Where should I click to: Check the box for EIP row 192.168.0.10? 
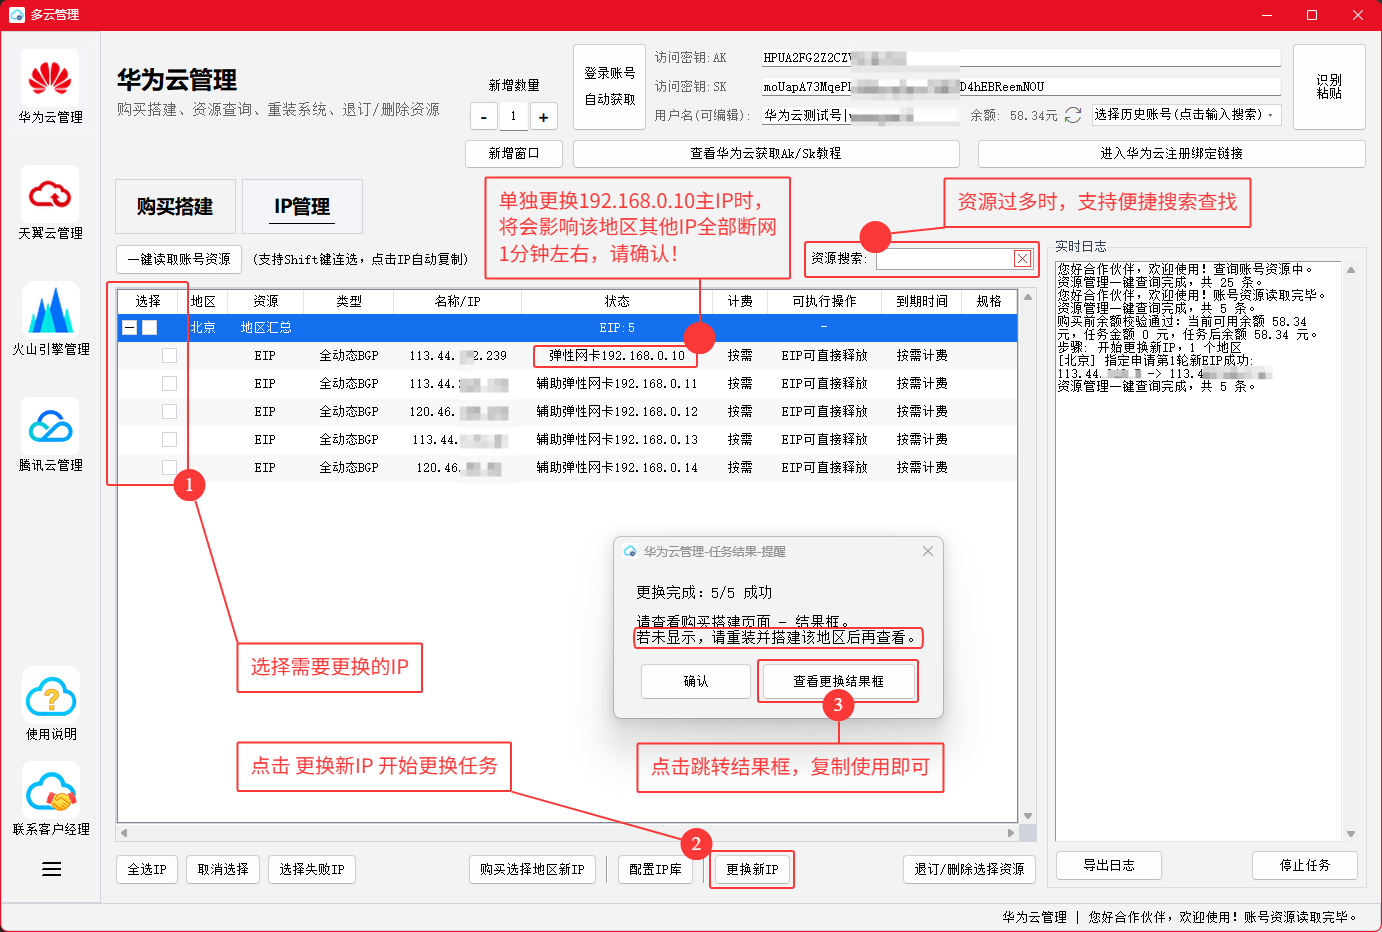(169, 355)
